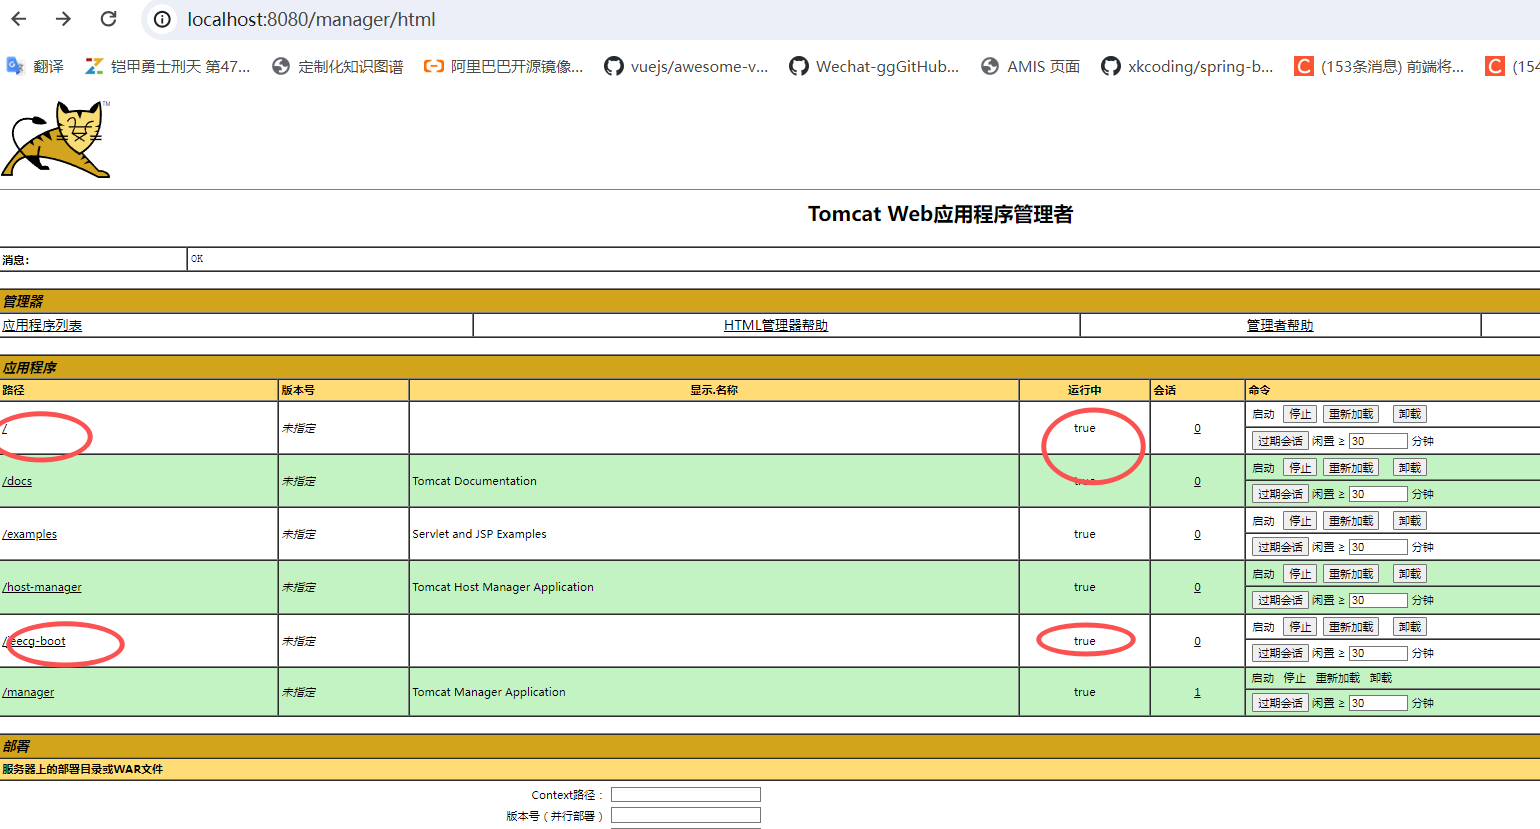This screenshot has width=1540, height=829.
Task: Click the idle minutes field for /jeecg-boot
Action: pos(1378,653)
